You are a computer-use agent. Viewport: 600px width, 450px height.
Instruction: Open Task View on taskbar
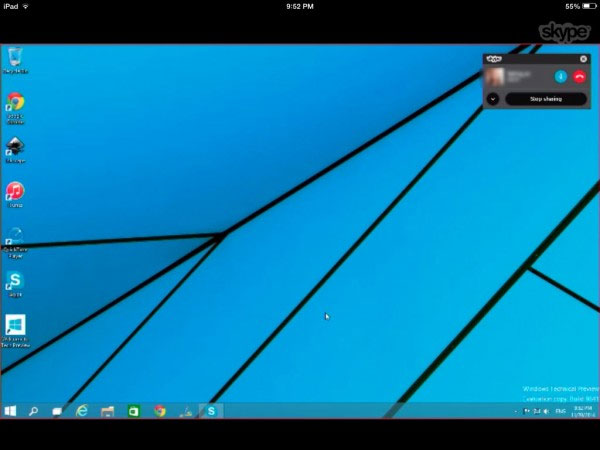pos(57,411)
